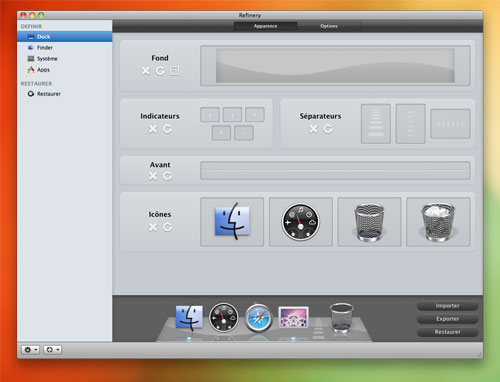Click Finder in the dock preview

(189, 318)
